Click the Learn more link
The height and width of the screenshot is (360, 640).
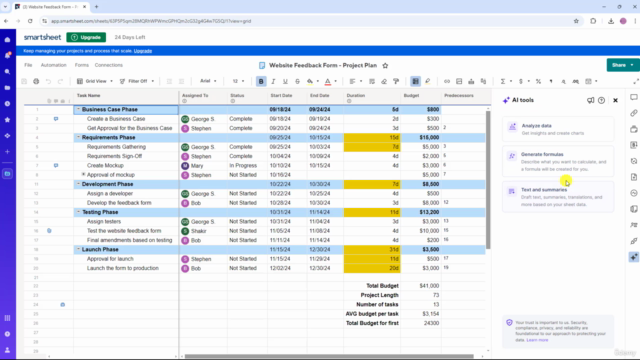[537, 340]
